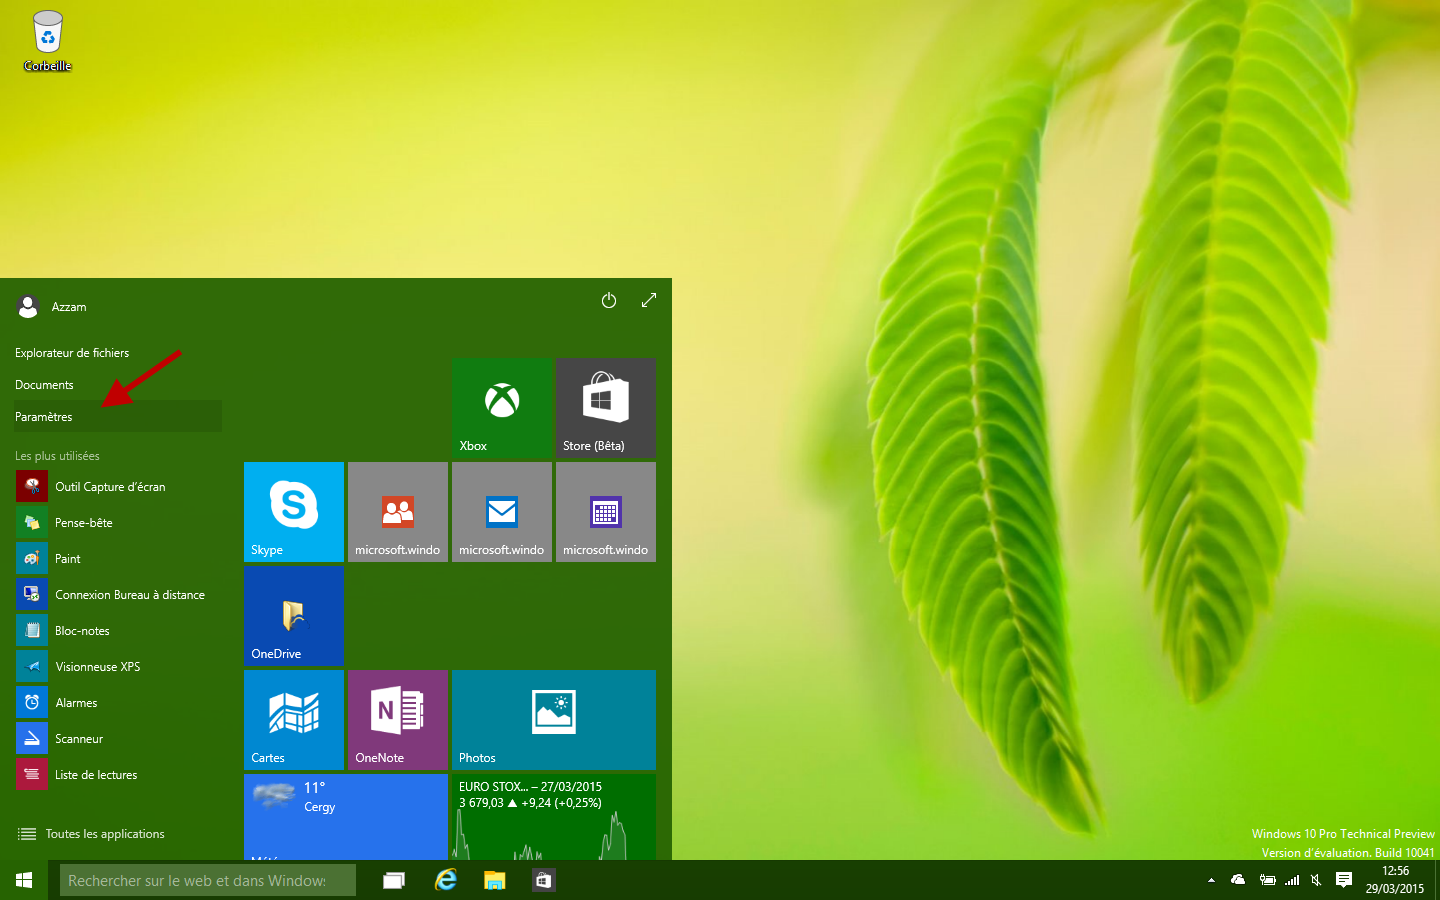Image resolution: width=1440 pixels, height=900 pixels.
Task: Open the Calendar tile
Action: click(606, 512)
